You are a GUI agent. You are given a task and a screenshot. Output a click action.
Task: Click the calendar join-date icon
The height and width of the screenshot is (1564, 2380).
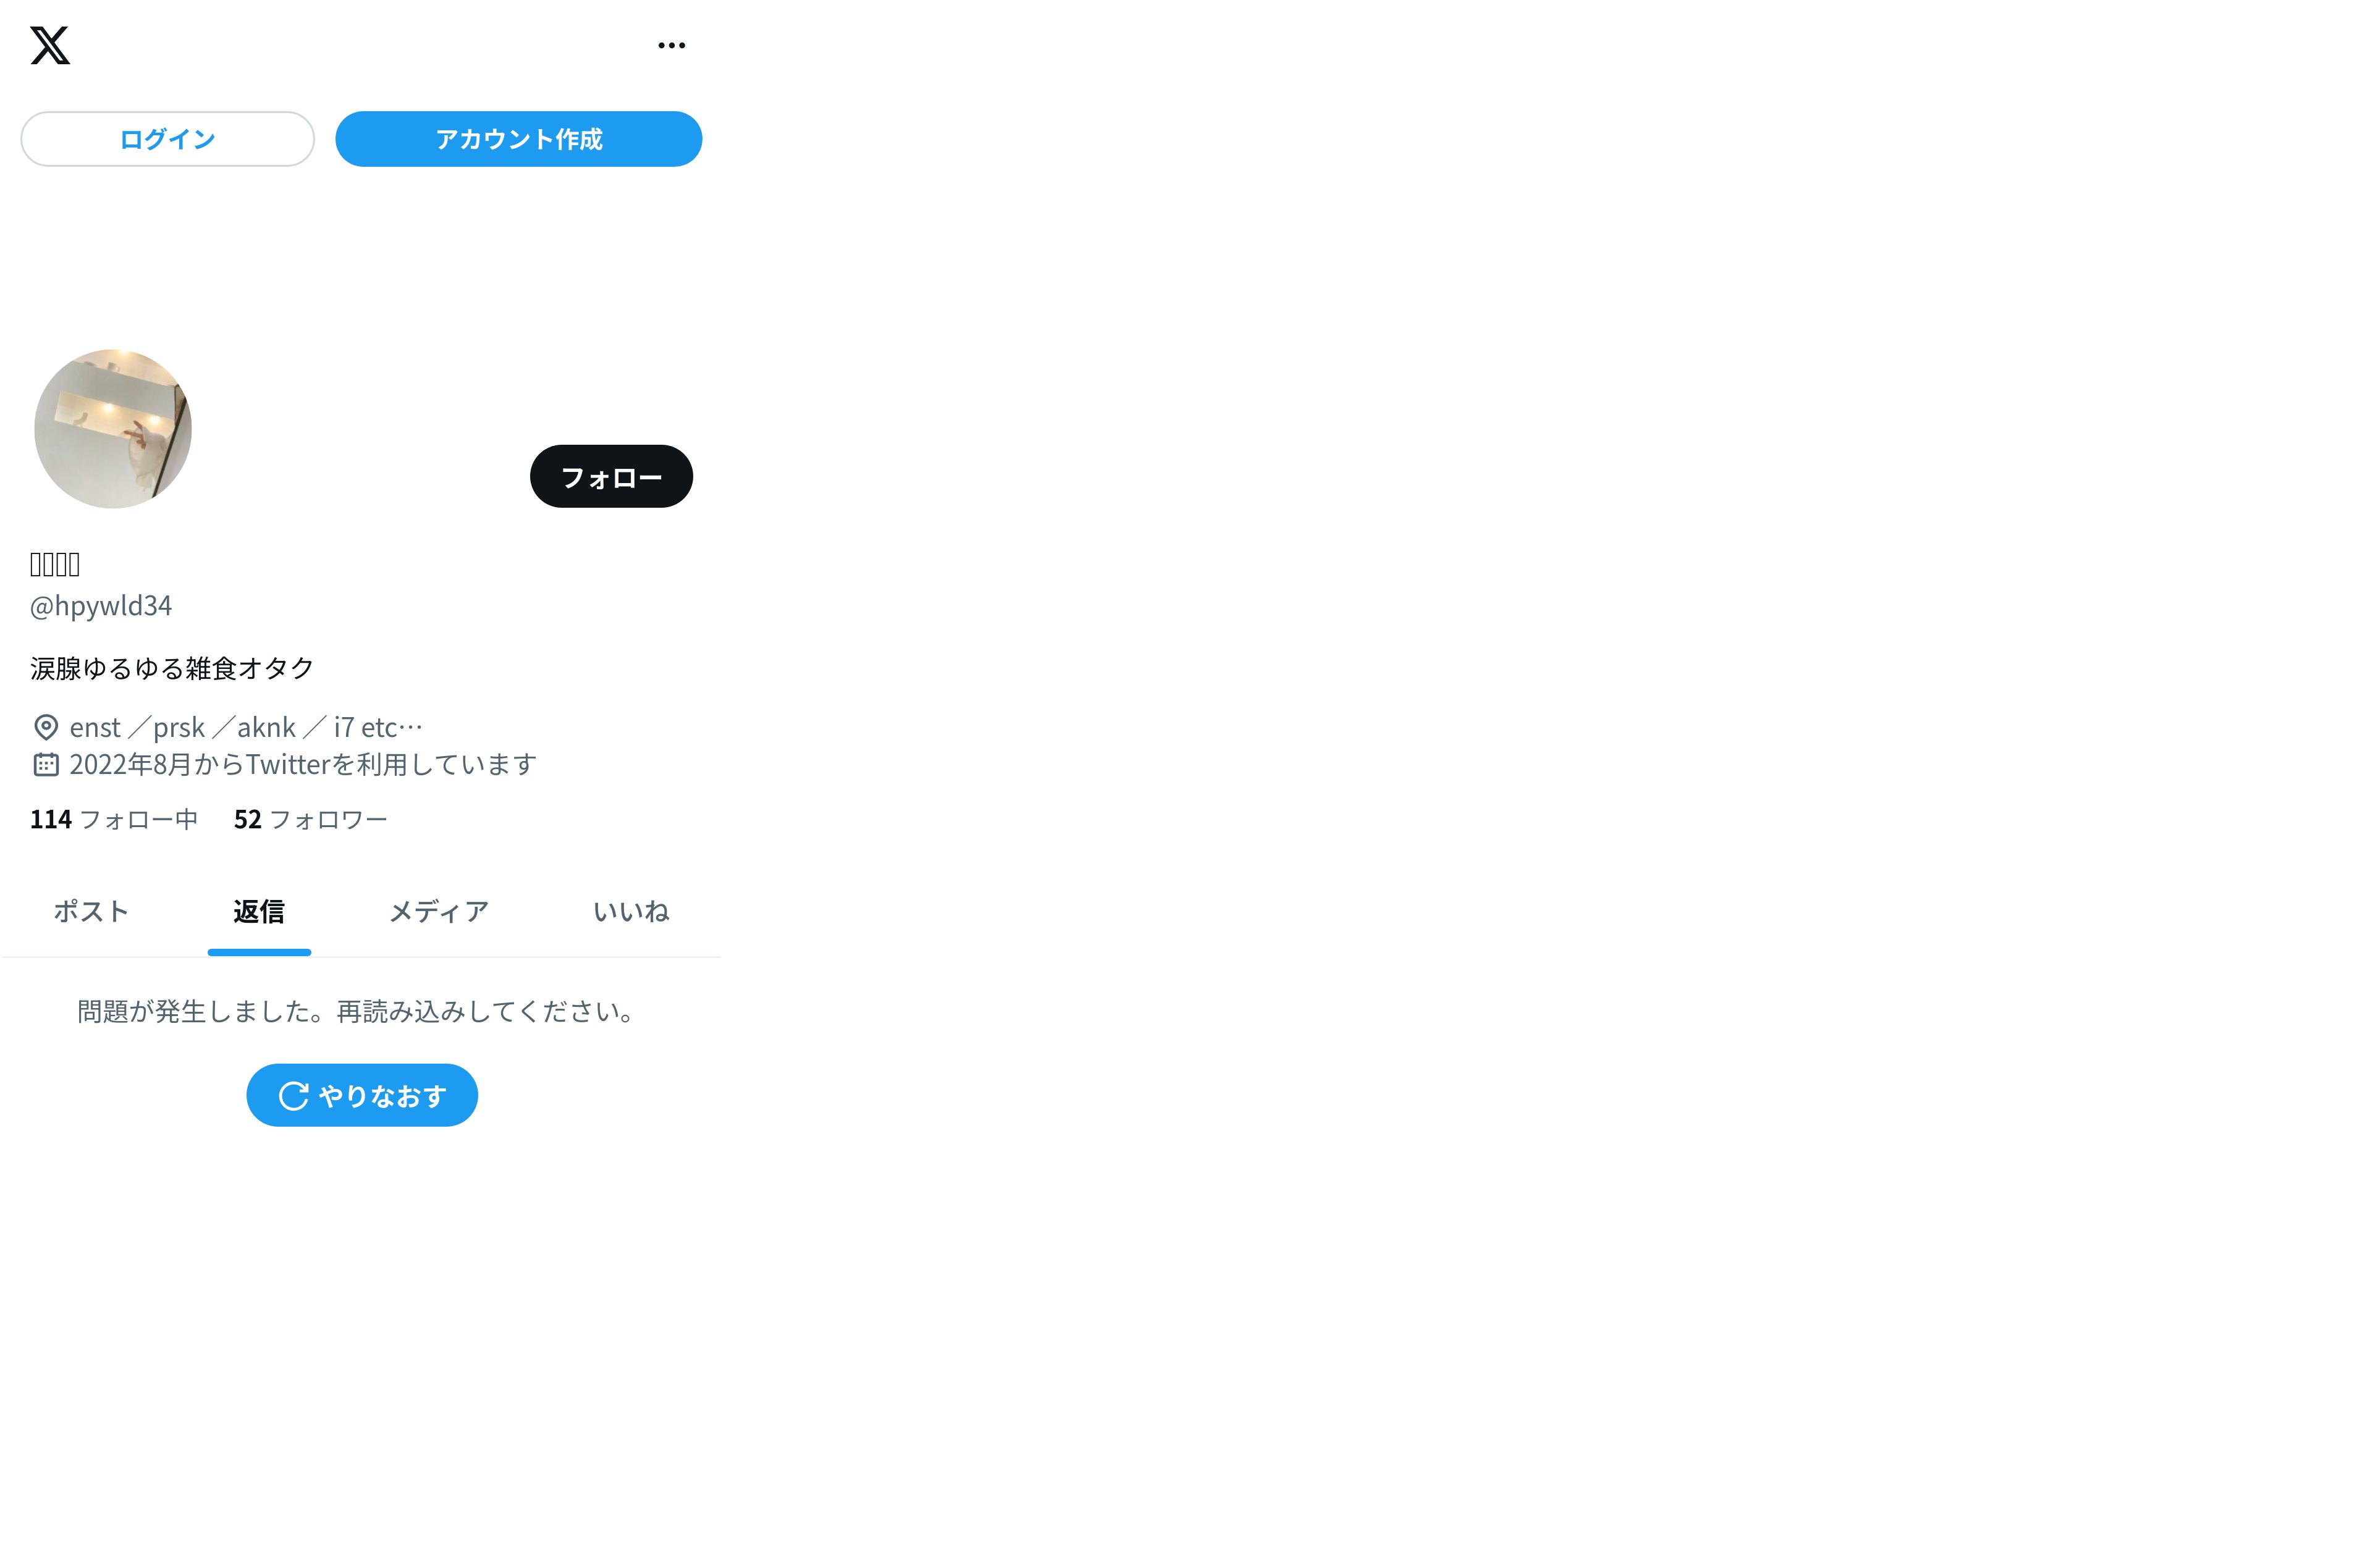click(46, 765)
